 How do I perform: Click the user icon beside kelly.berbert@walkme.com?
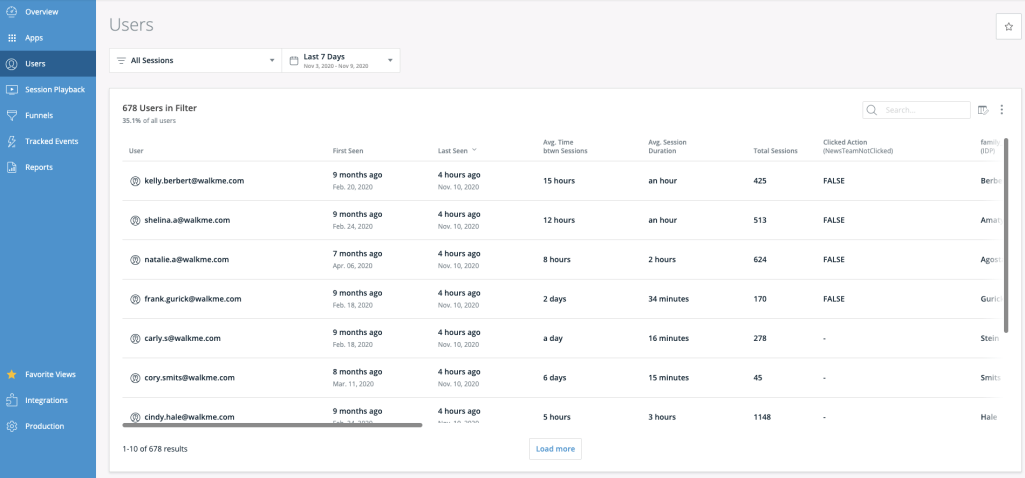click(135, 181)
